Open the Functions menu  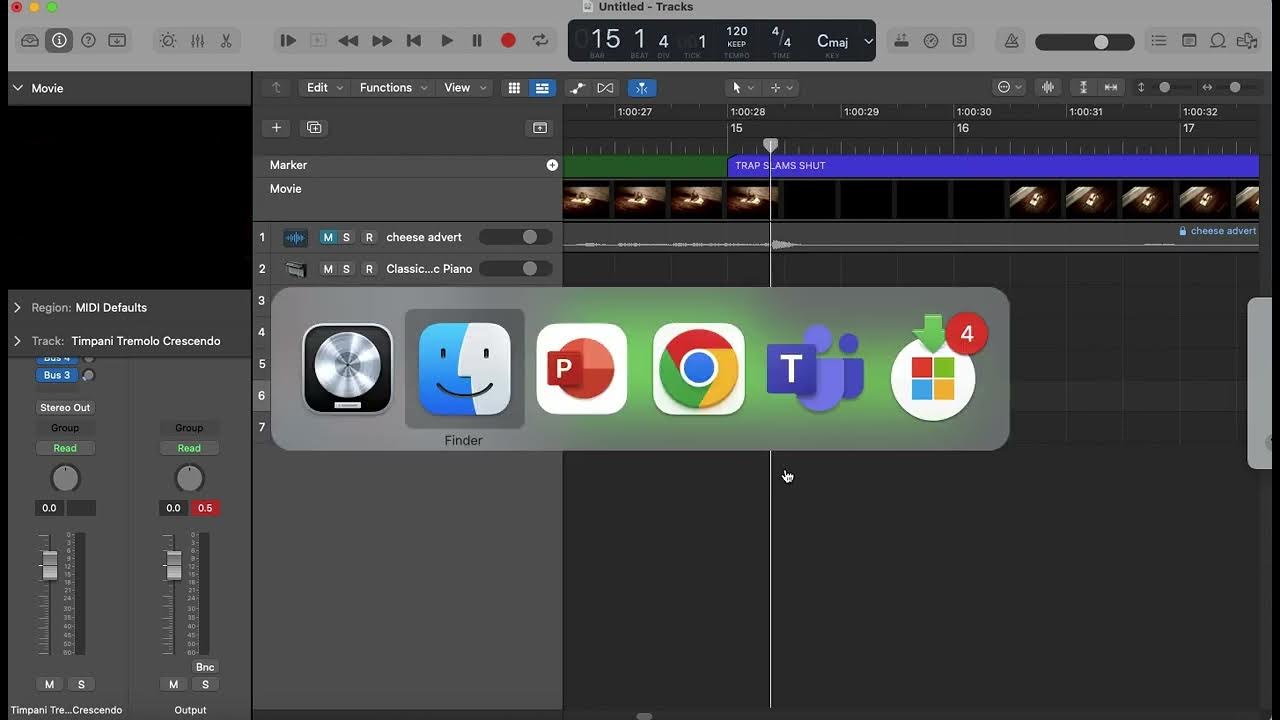tap(393, 88)
